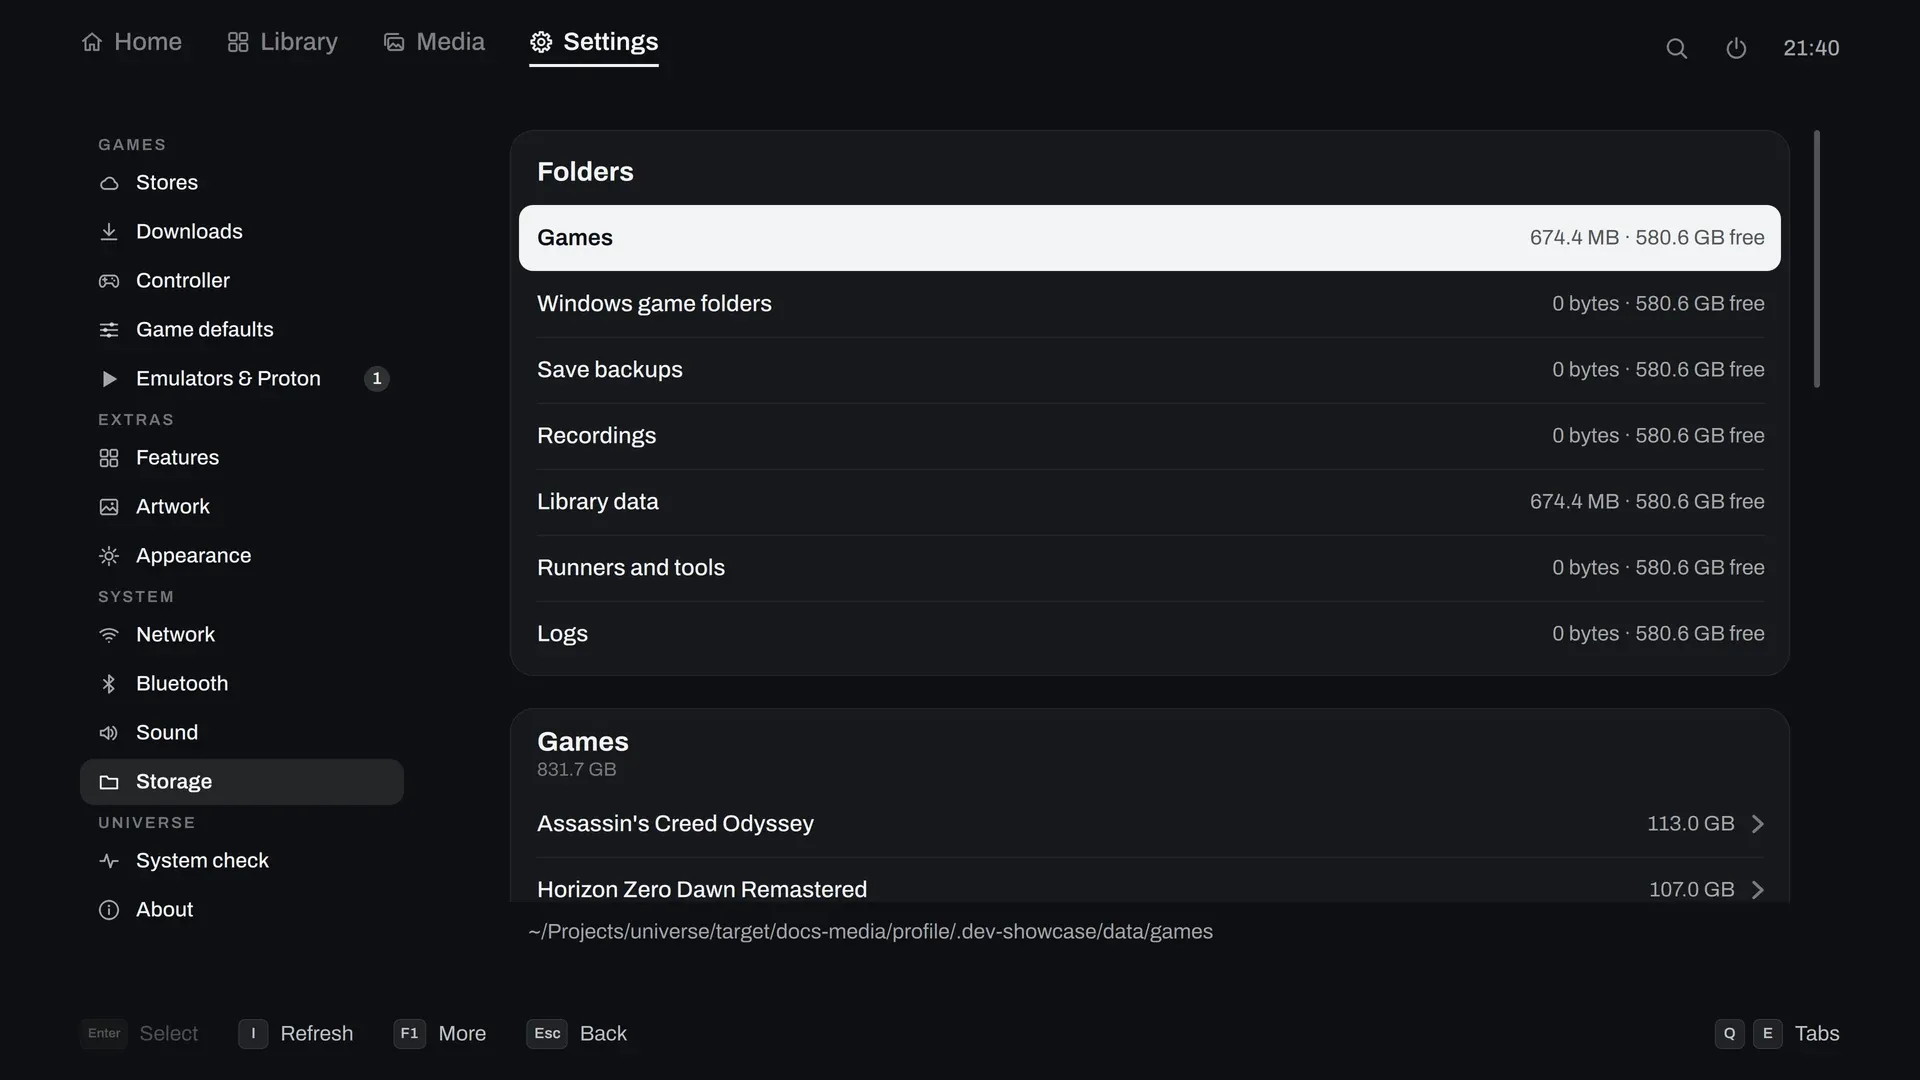Click the 831.7 GB games total
The width and height of the screenshot is (1920, 1080).
(x=576, y=770)
